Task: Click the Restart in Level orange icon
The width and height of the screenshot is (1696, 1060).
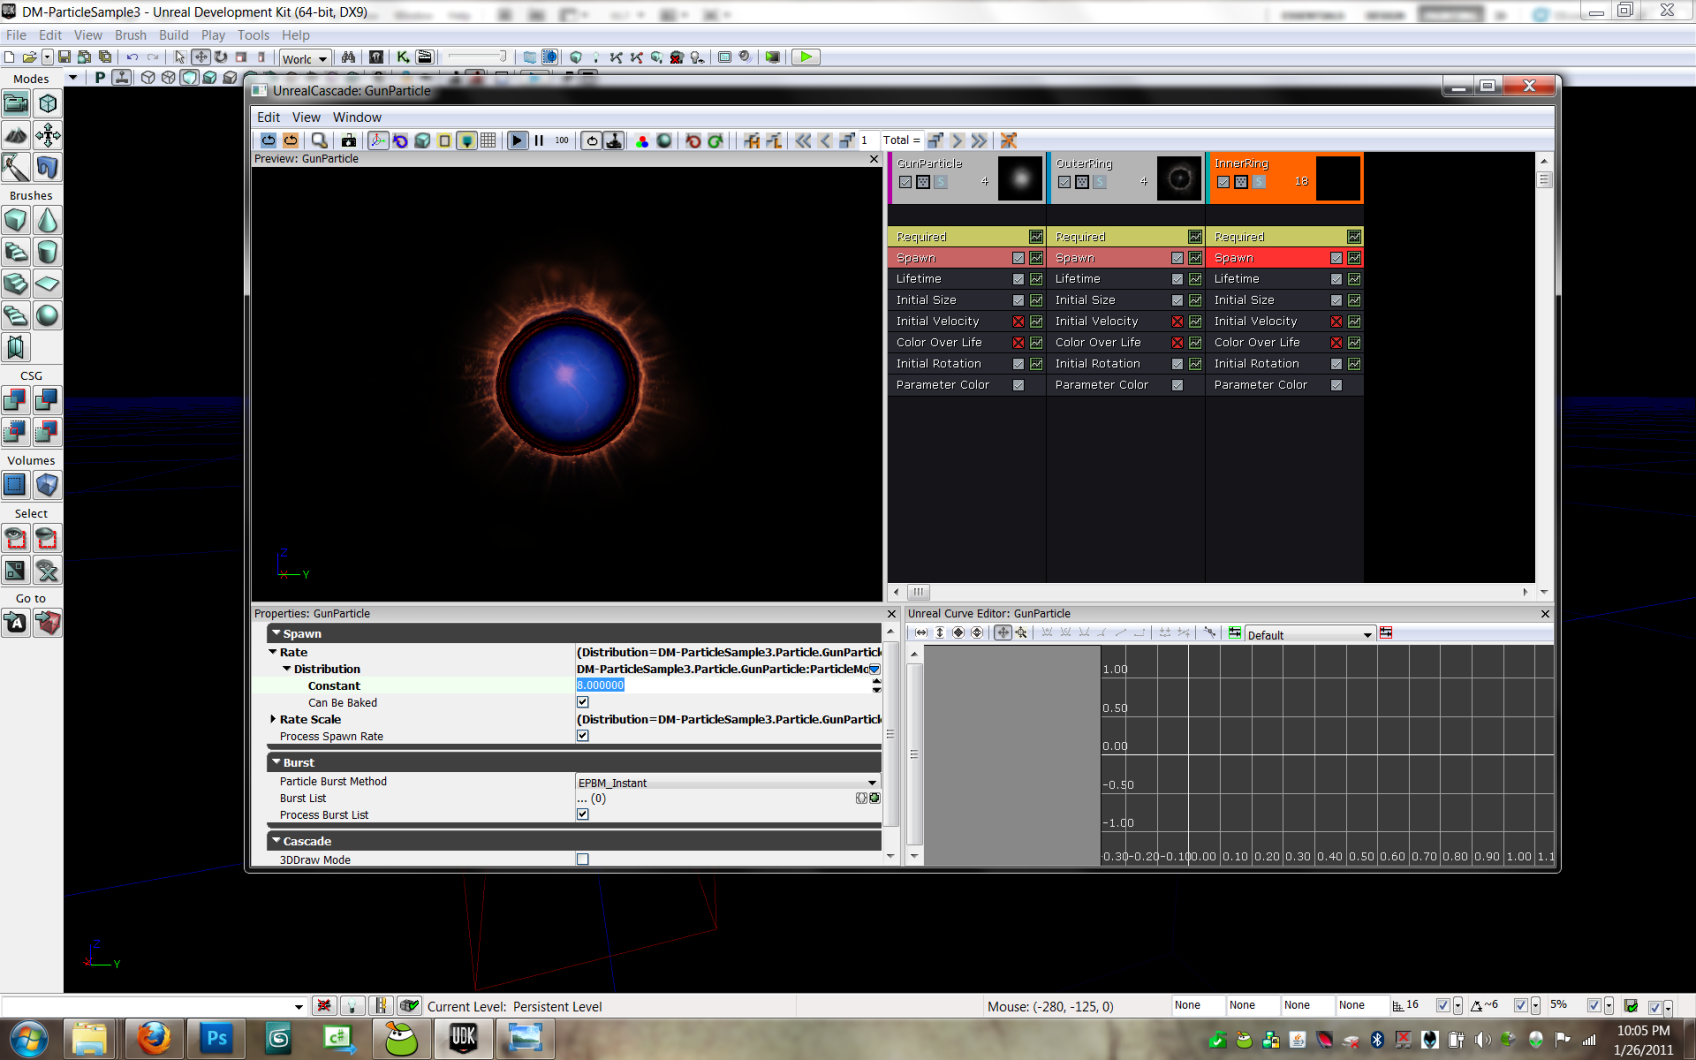Action: 290,141
